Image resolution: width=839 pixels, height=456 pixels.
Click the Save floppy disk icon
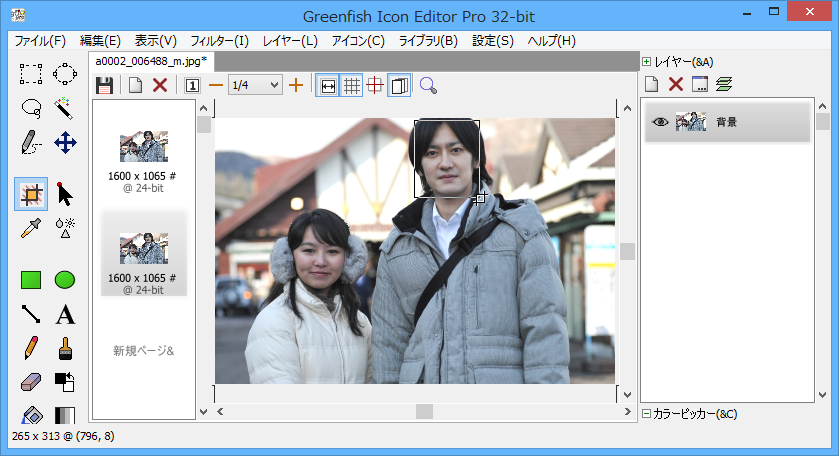point(104,86)
